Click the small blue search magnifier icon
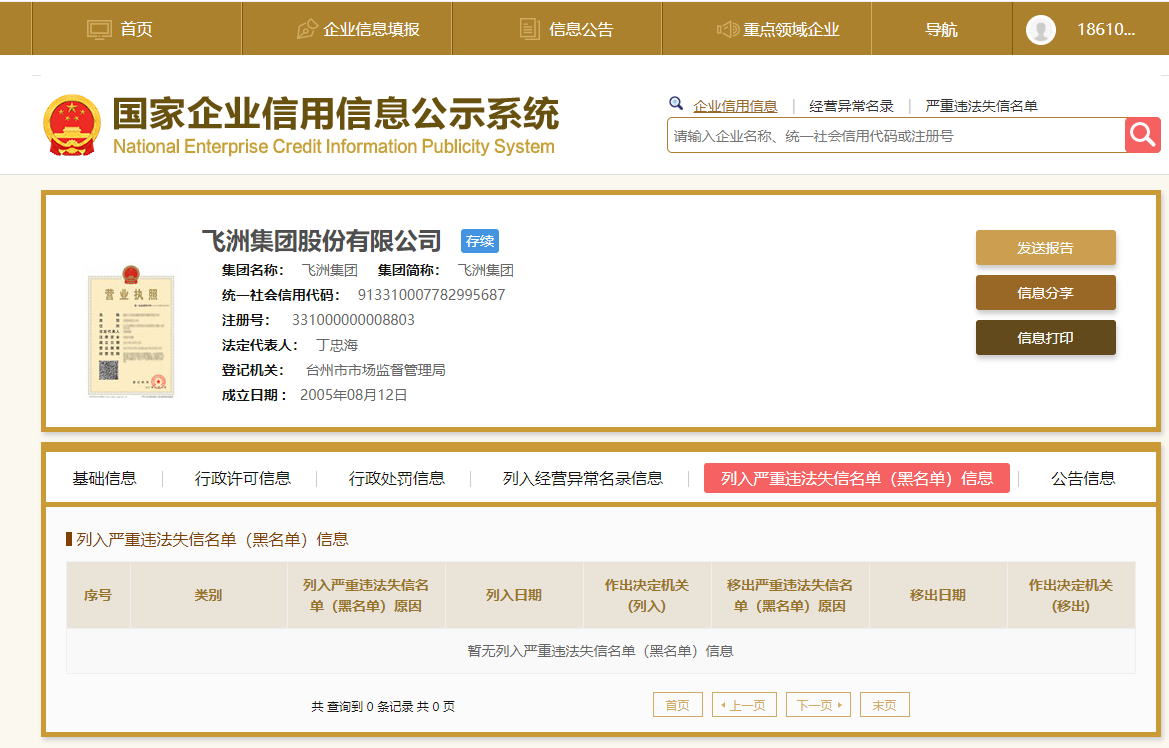 [675, 104]
